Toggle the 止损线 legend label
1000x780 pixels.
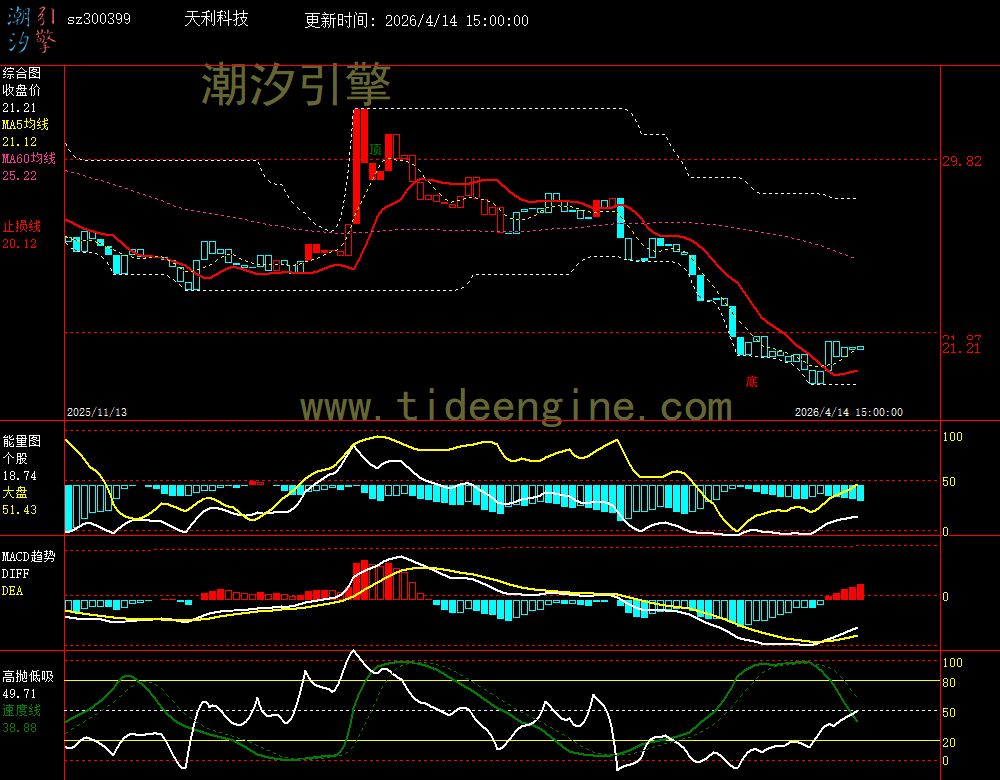(21, 226)
